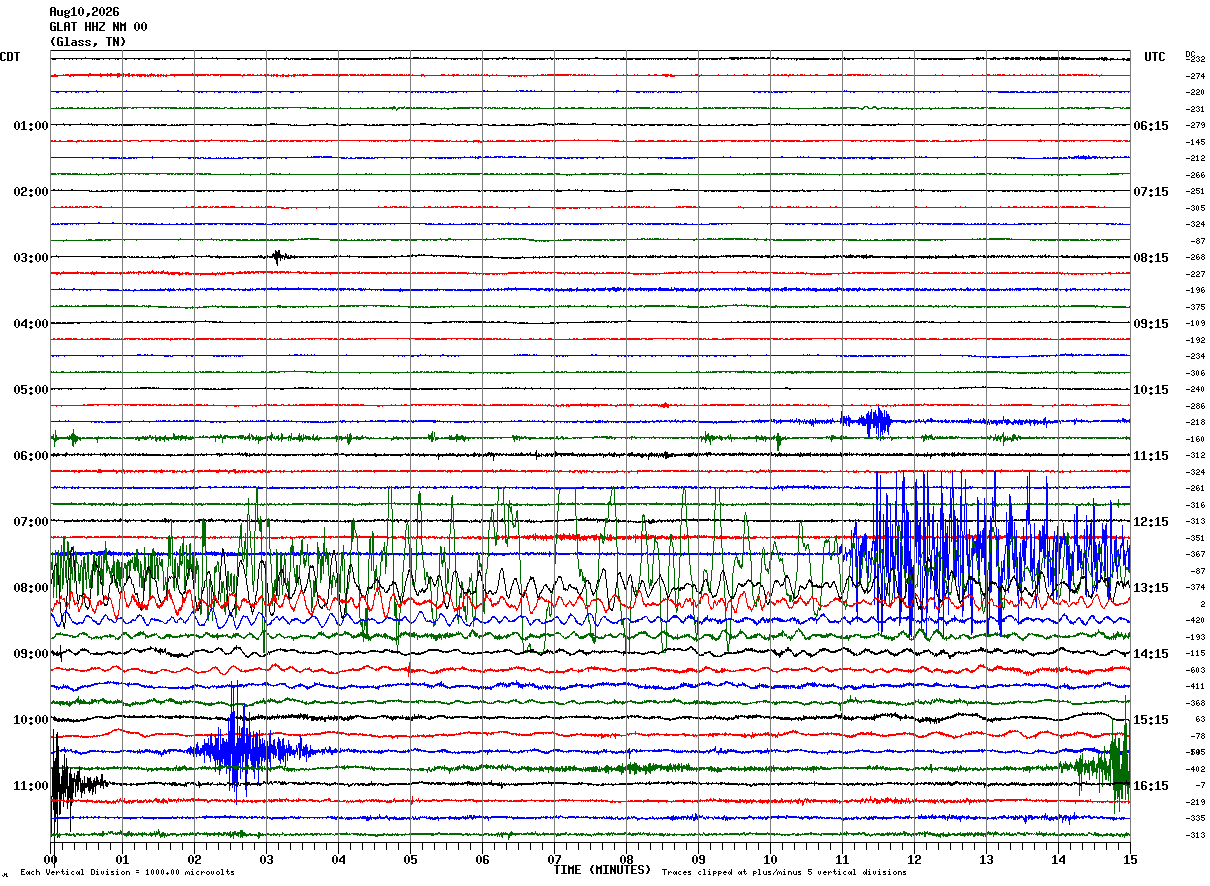1210x886 pixels.
Task: Click the DC offset value '-305'
Action: click(x=1195, y=208)
